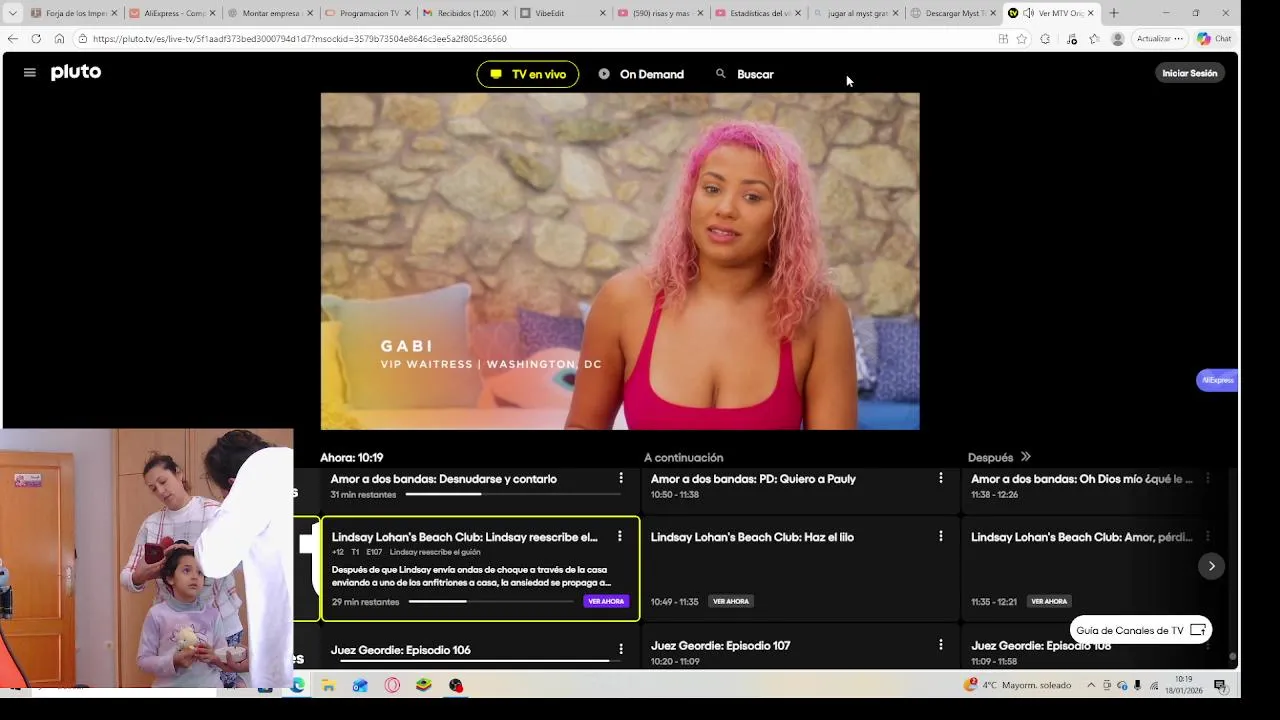Open the Buscar search
This screenshot has width=1280, height=720.
click(745, 74)
